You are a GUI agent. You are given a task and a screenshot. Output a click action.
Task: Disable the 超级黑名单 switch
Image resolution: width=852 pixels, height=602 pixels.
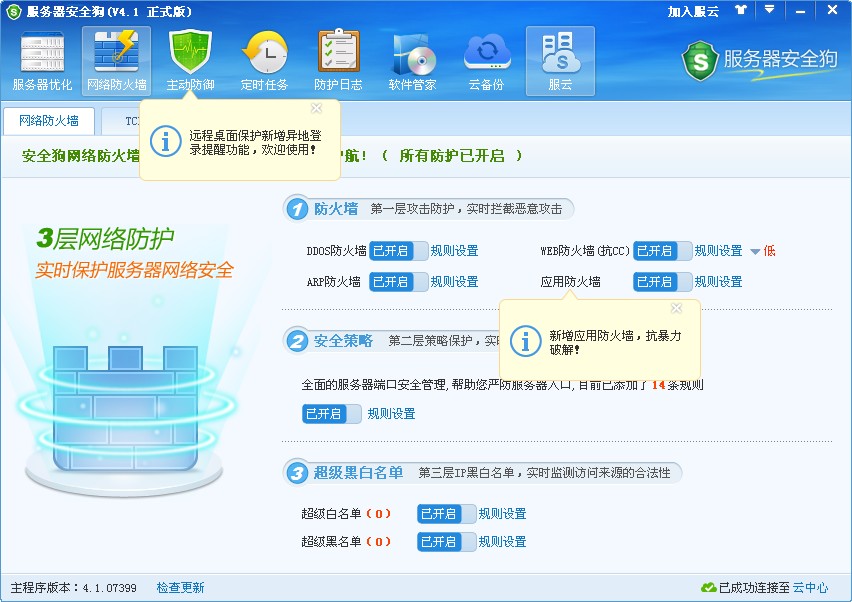point(446,542)
